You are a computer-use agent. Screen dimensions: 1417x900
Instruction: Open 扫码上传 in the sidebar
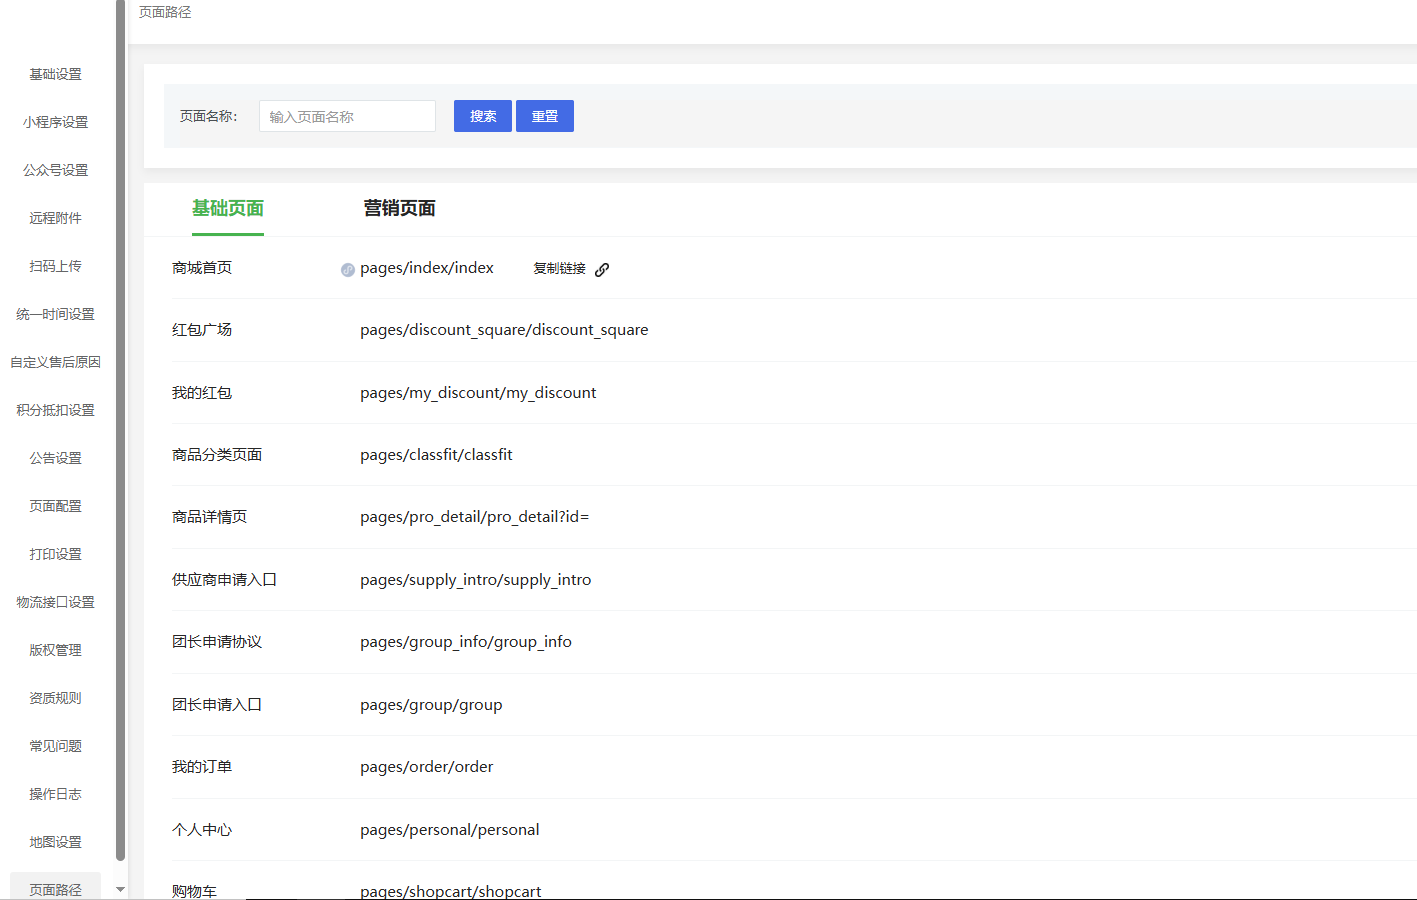[x=55, y=266]
